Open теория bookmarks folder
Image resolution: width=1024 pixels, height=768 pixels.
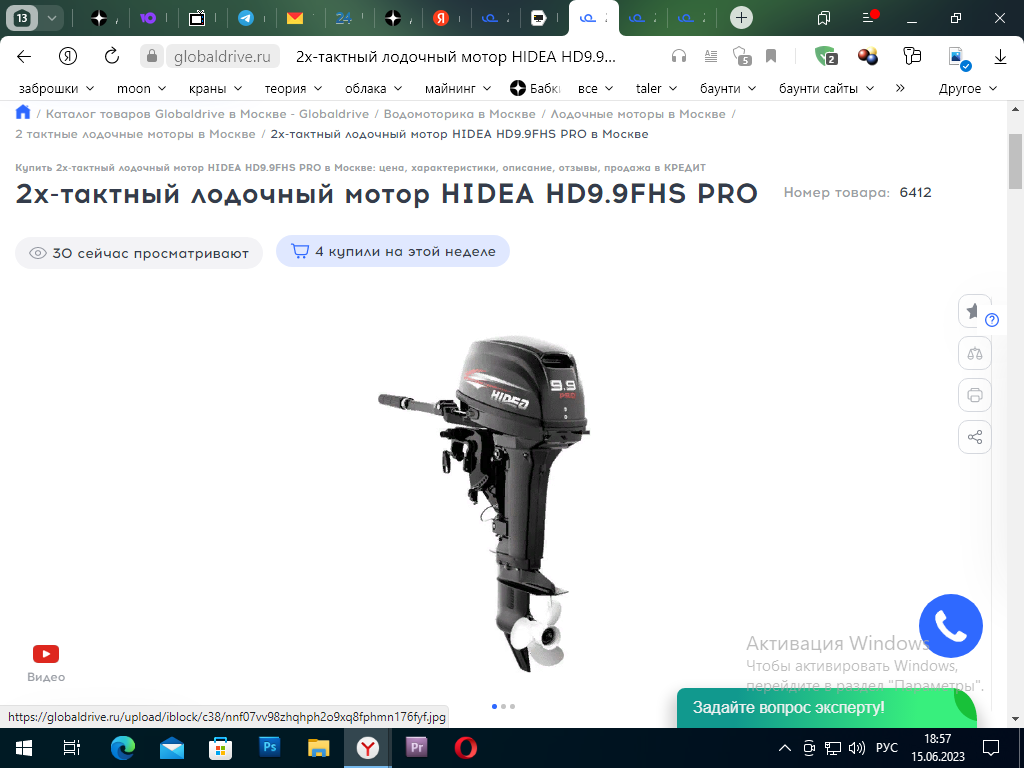pos(293,88)
